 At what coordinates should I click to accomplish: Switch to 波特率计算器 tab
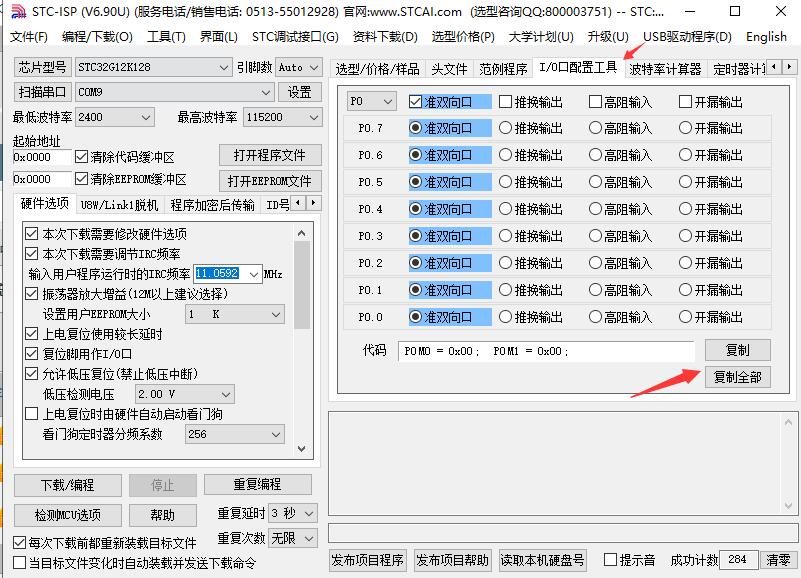click(665, 68)
